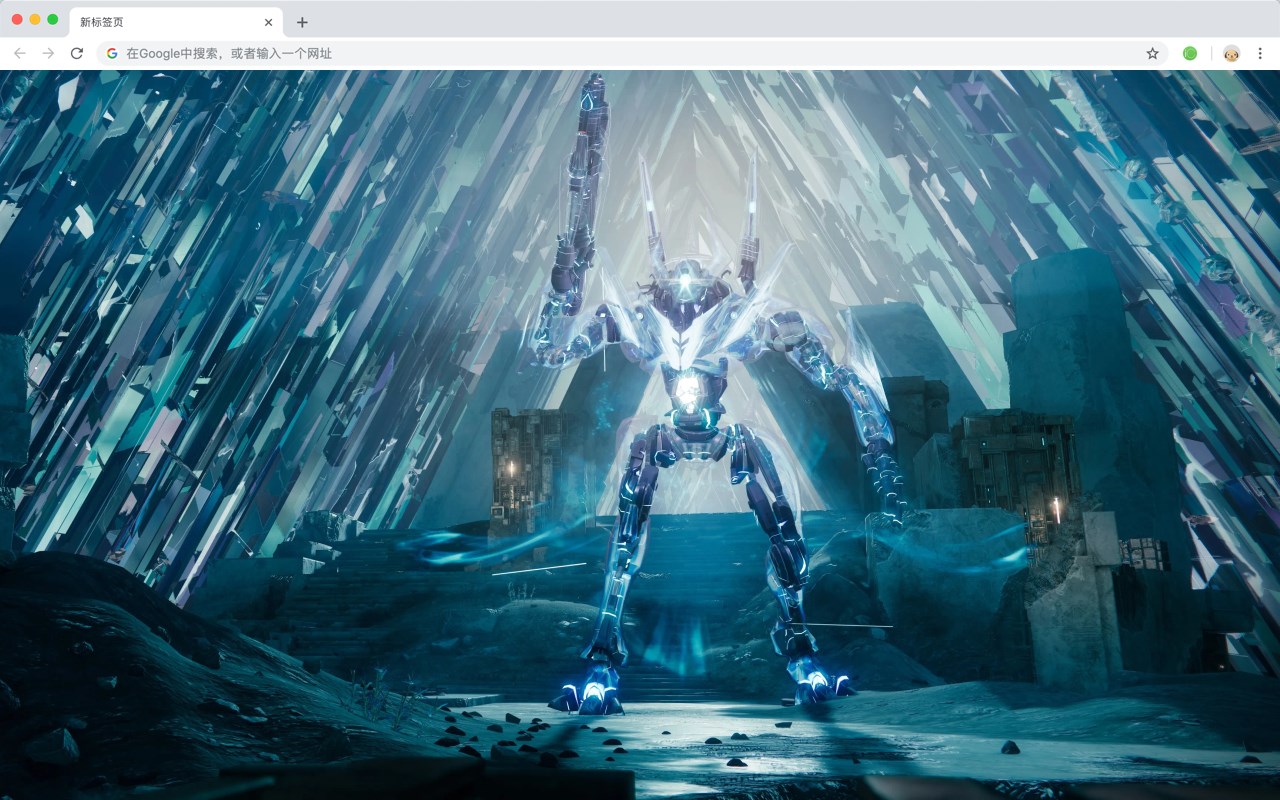Close the 新标签页 tab
1280x800 pixels.
(268, 22)
